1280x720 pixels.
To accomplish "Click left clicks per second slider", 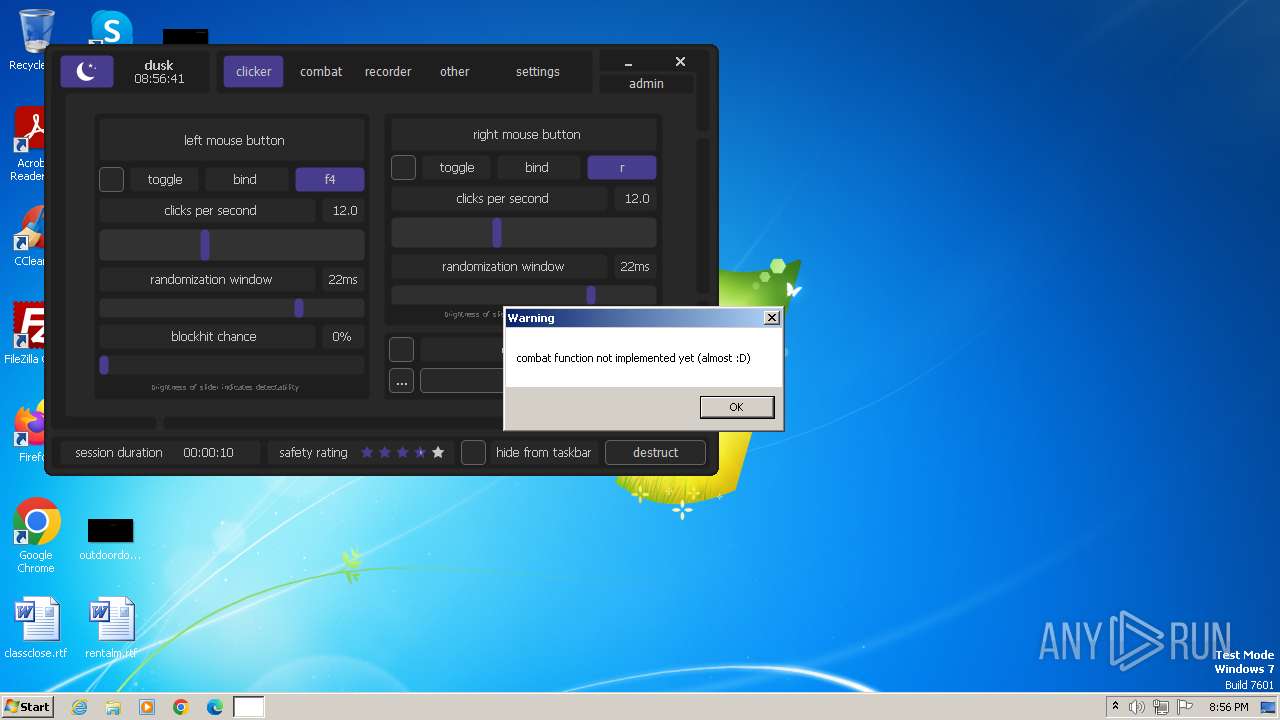I will click(x=232, y=245).
